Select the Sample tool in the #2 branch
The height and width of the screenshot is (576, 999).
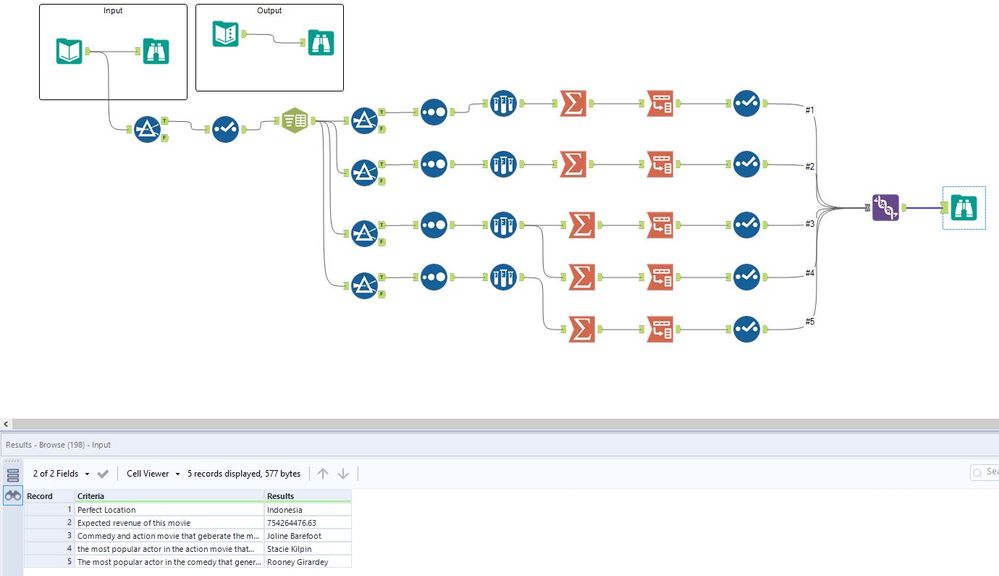coord(503,164)
